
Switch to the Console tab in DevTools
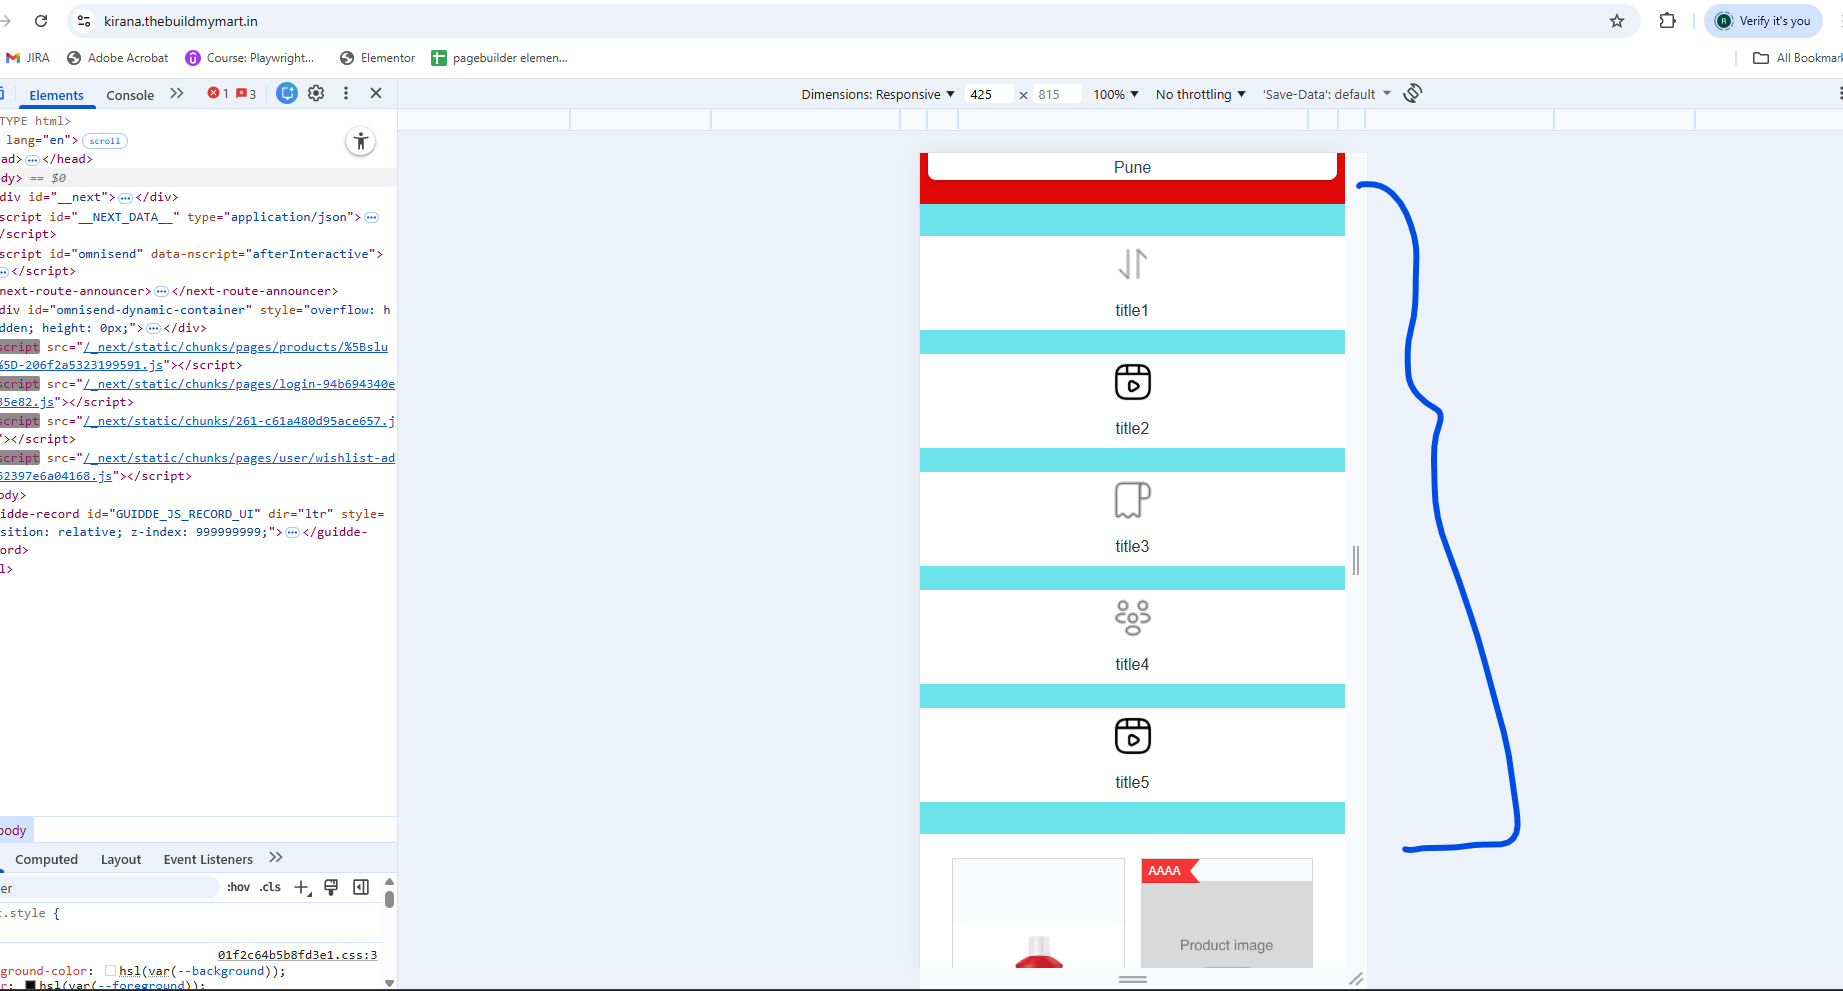click(x=130, y=95)
